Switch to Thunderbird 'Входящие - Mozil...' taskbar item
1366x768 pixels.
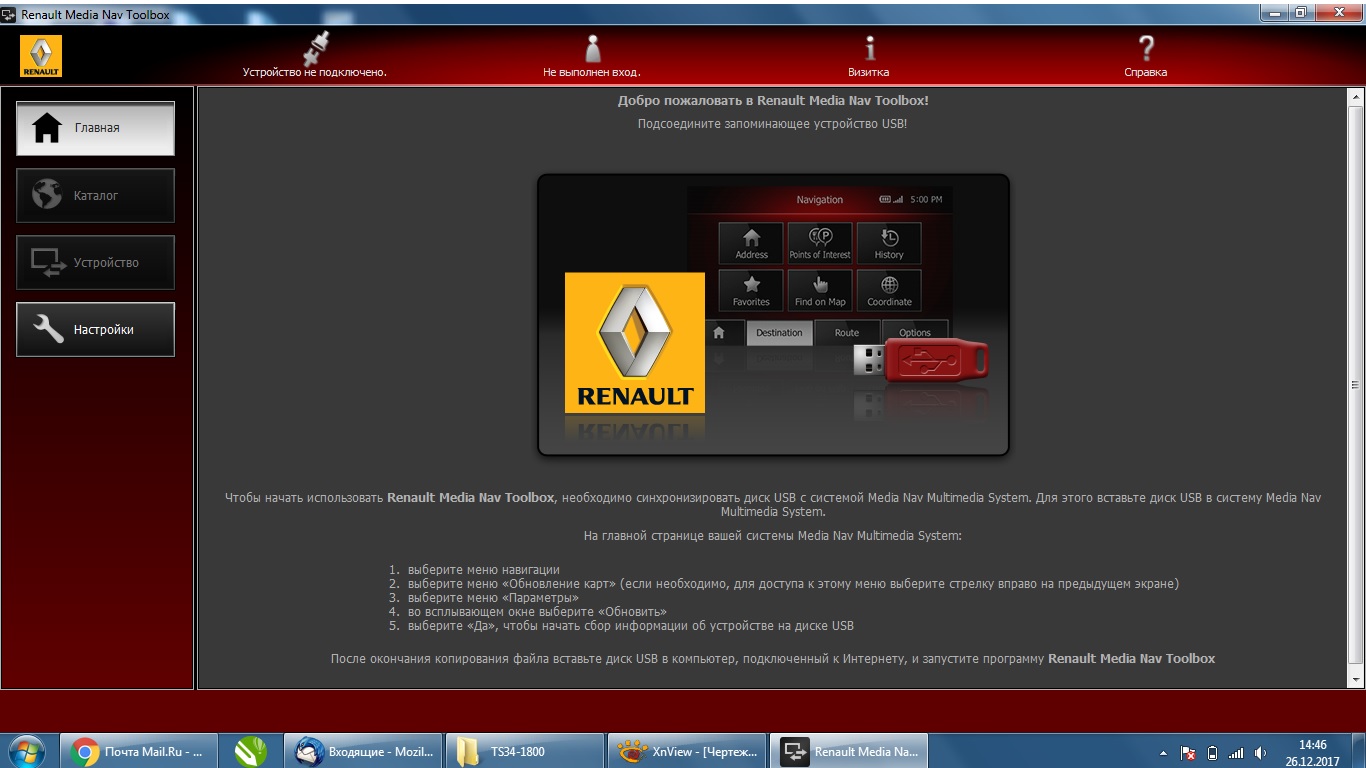click(x=364, y=751)
